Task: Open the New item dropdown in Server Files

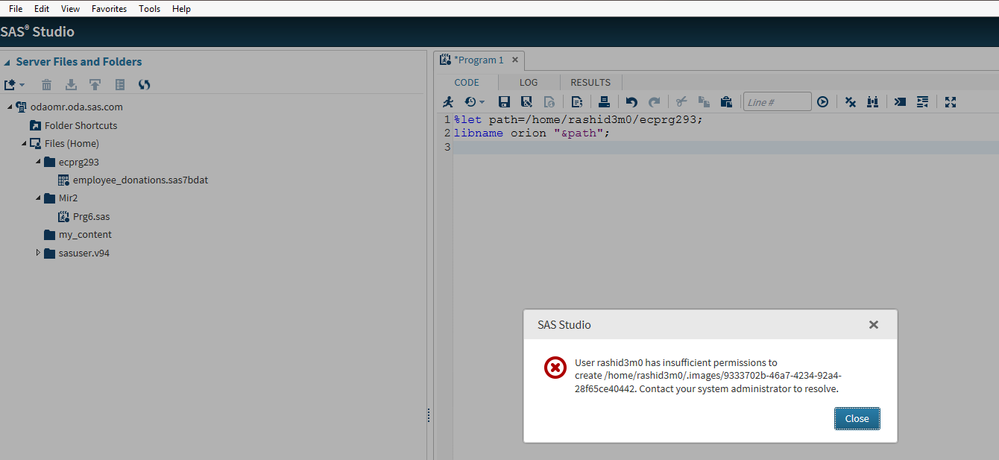Action: [x=14, y=85]
